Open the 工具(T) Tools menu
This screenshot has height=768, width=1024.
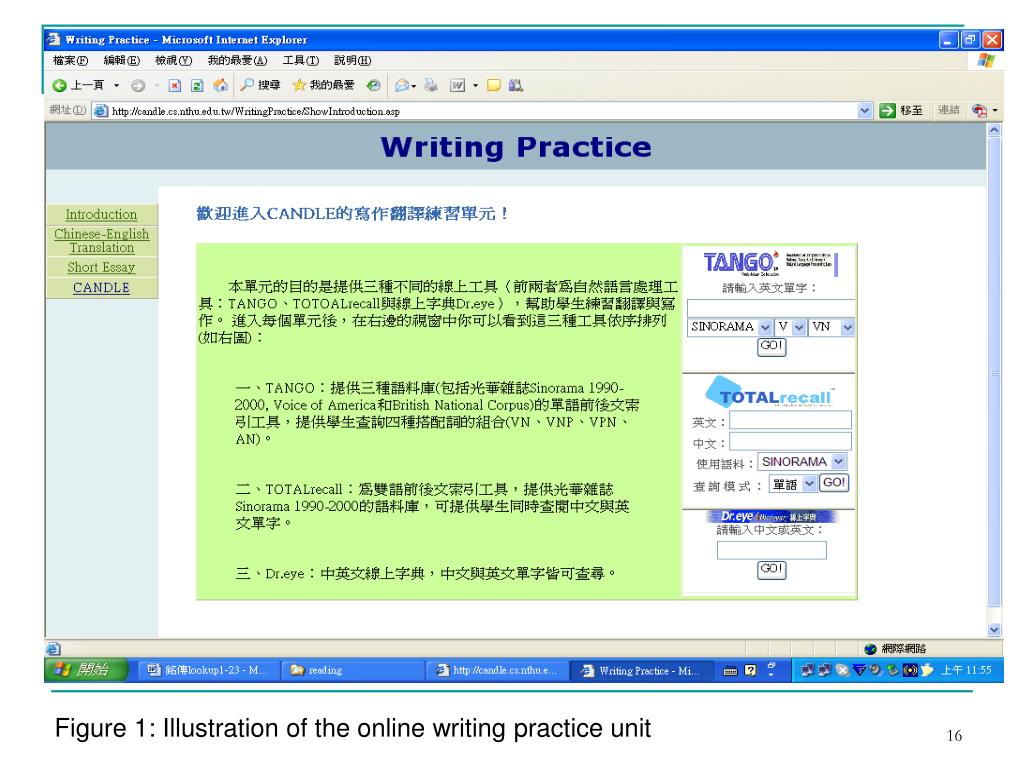(300, 61)
